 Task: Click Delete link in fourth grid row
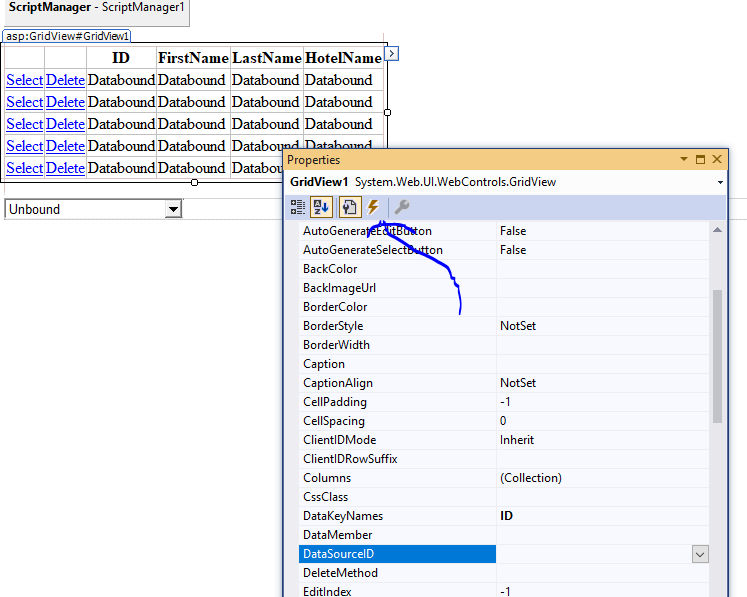coord(65,146)
